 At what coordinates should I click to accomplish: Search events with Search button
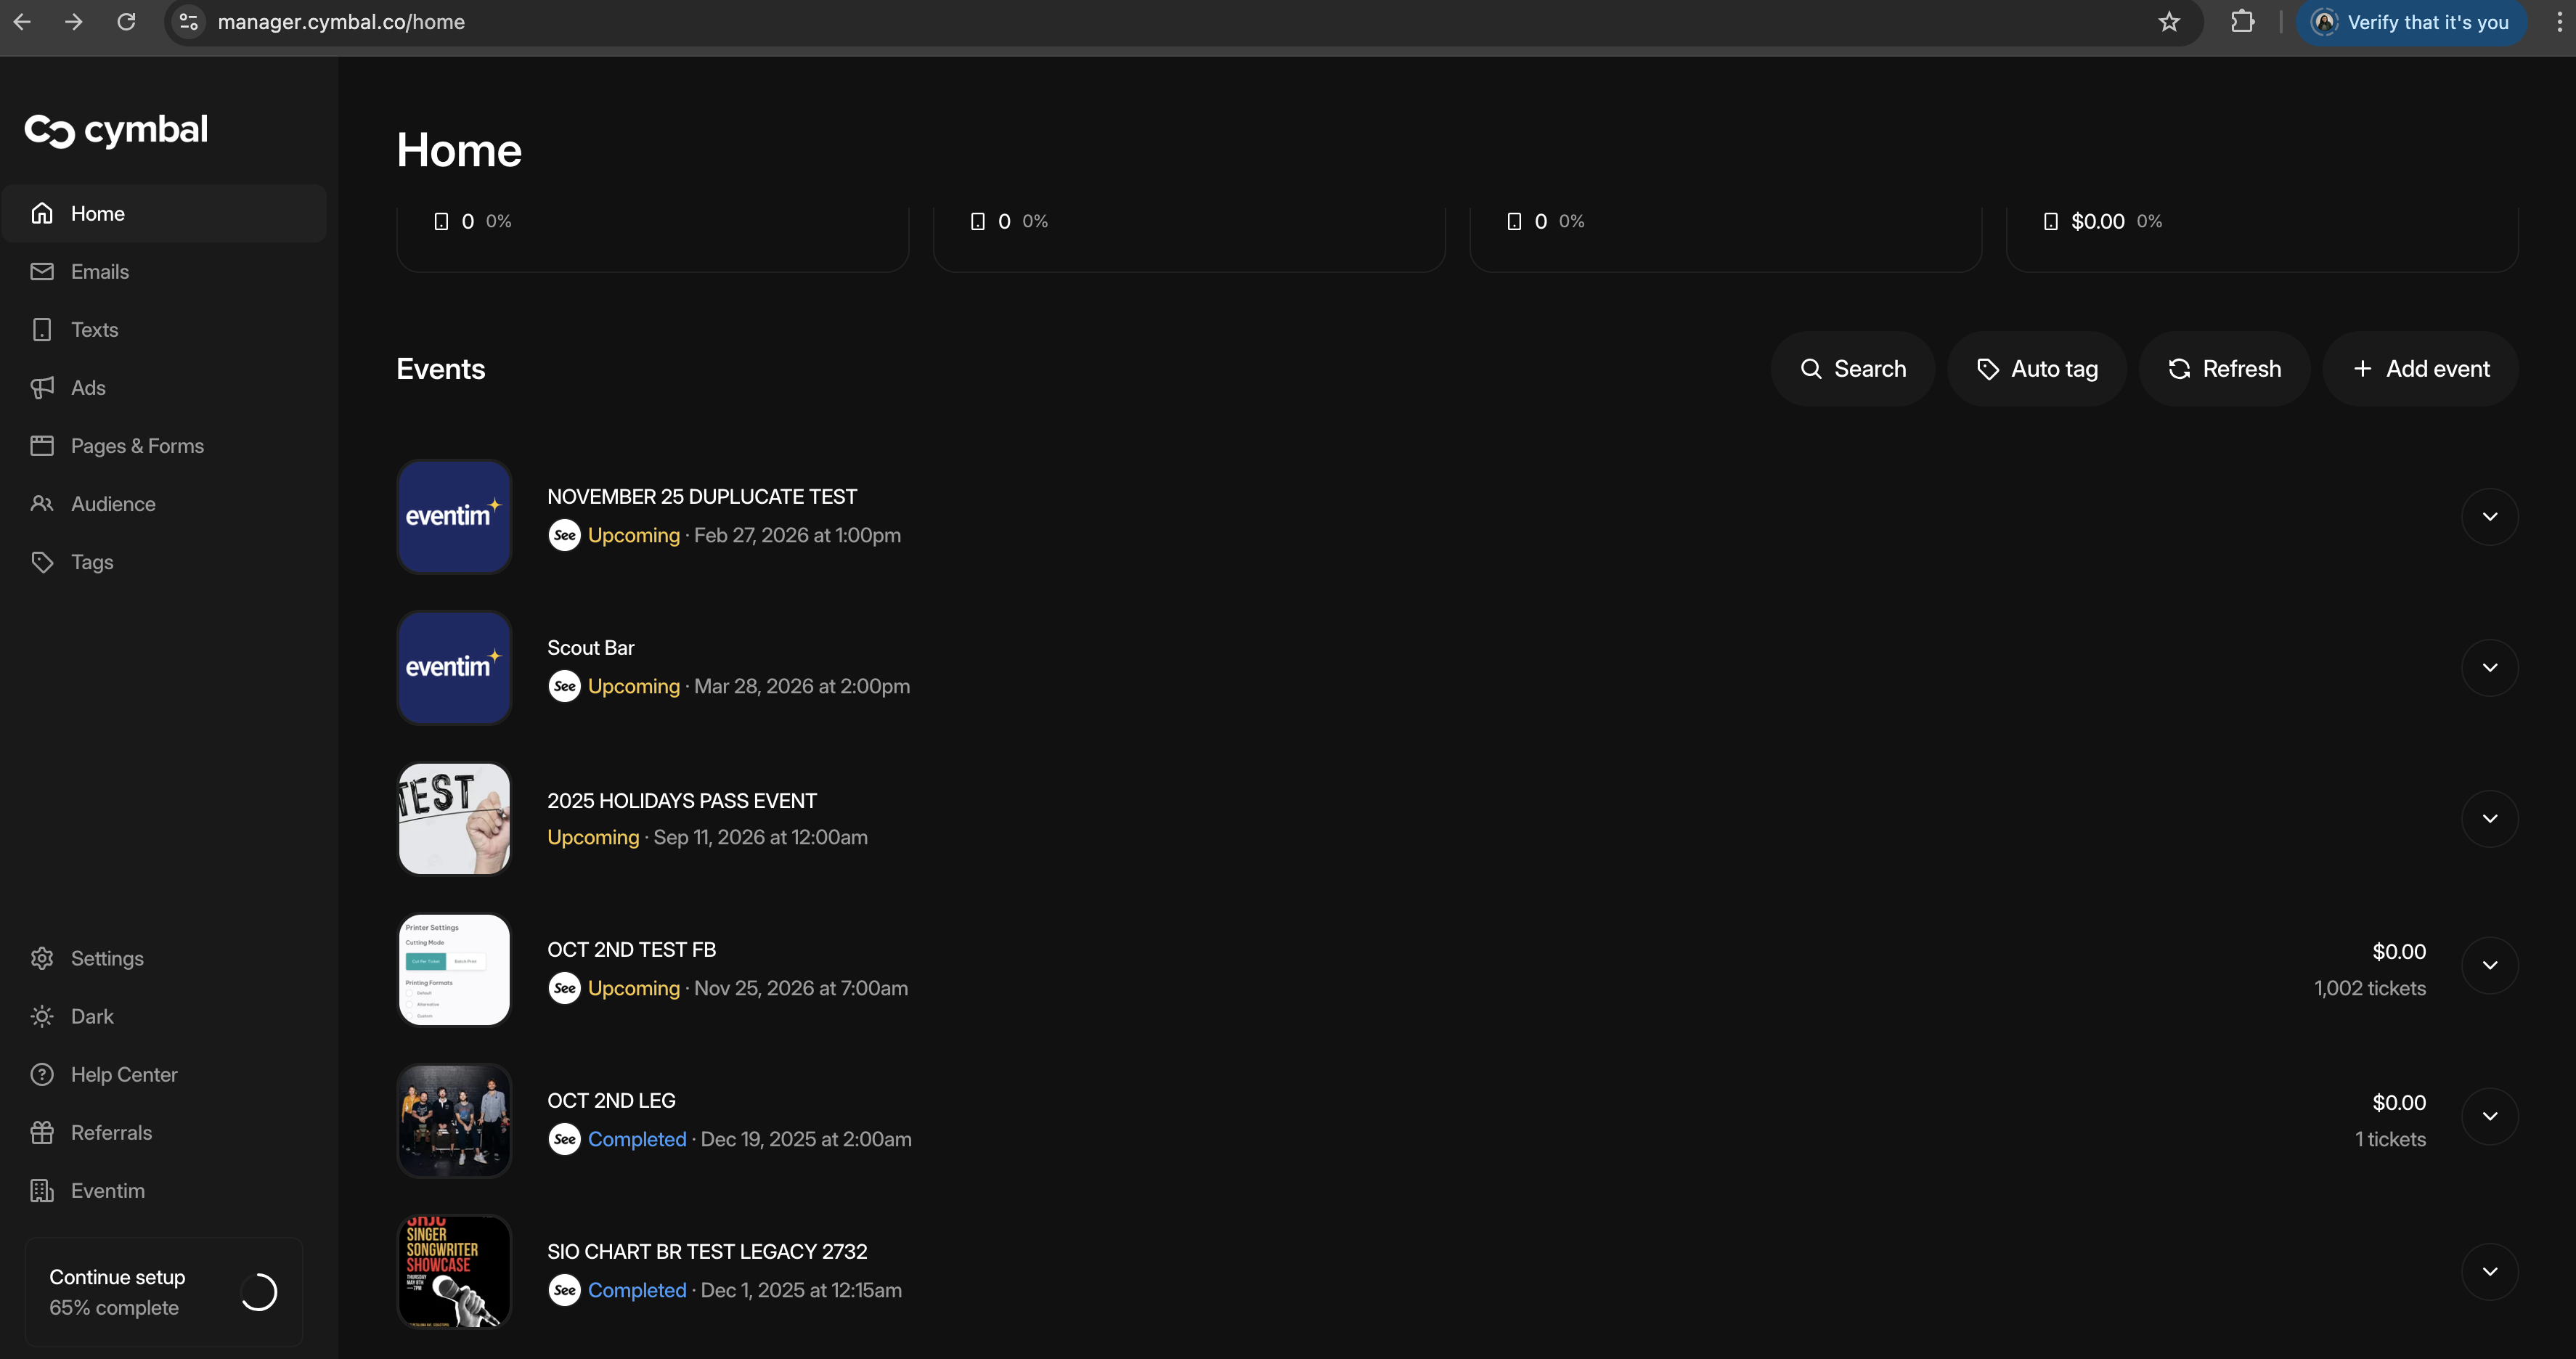[x=1852, y=369]
